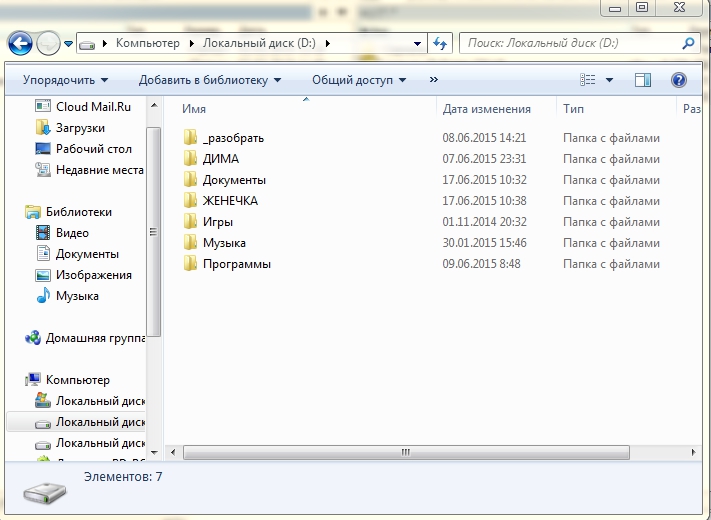Click the refresh button beside address bar
711x520 pixels.
tap(440, 44)
